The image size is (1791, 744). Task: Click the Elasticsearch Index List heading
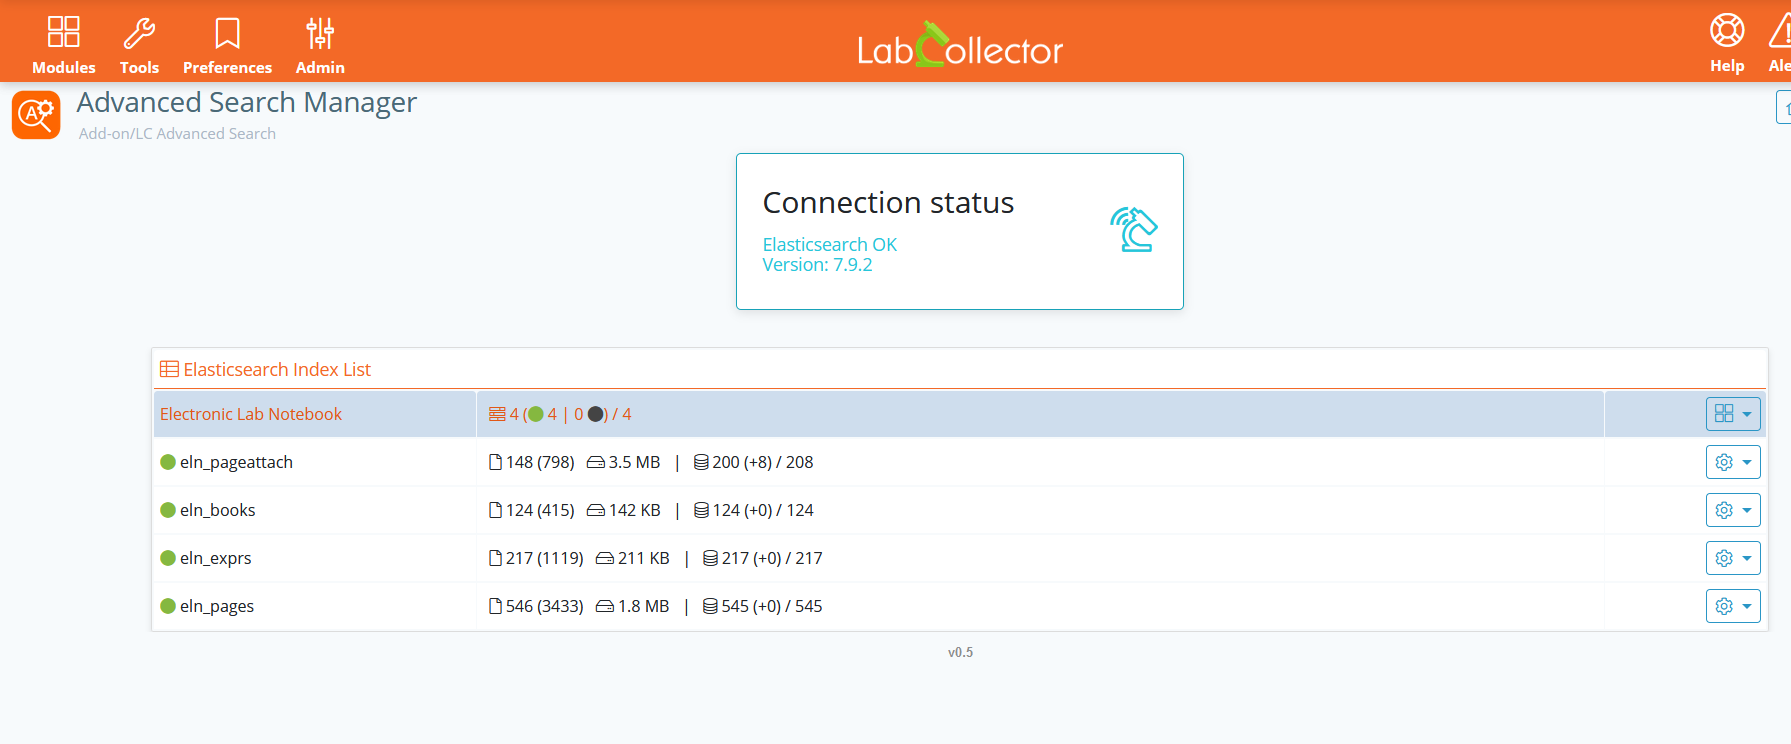(x=277, y=369)
